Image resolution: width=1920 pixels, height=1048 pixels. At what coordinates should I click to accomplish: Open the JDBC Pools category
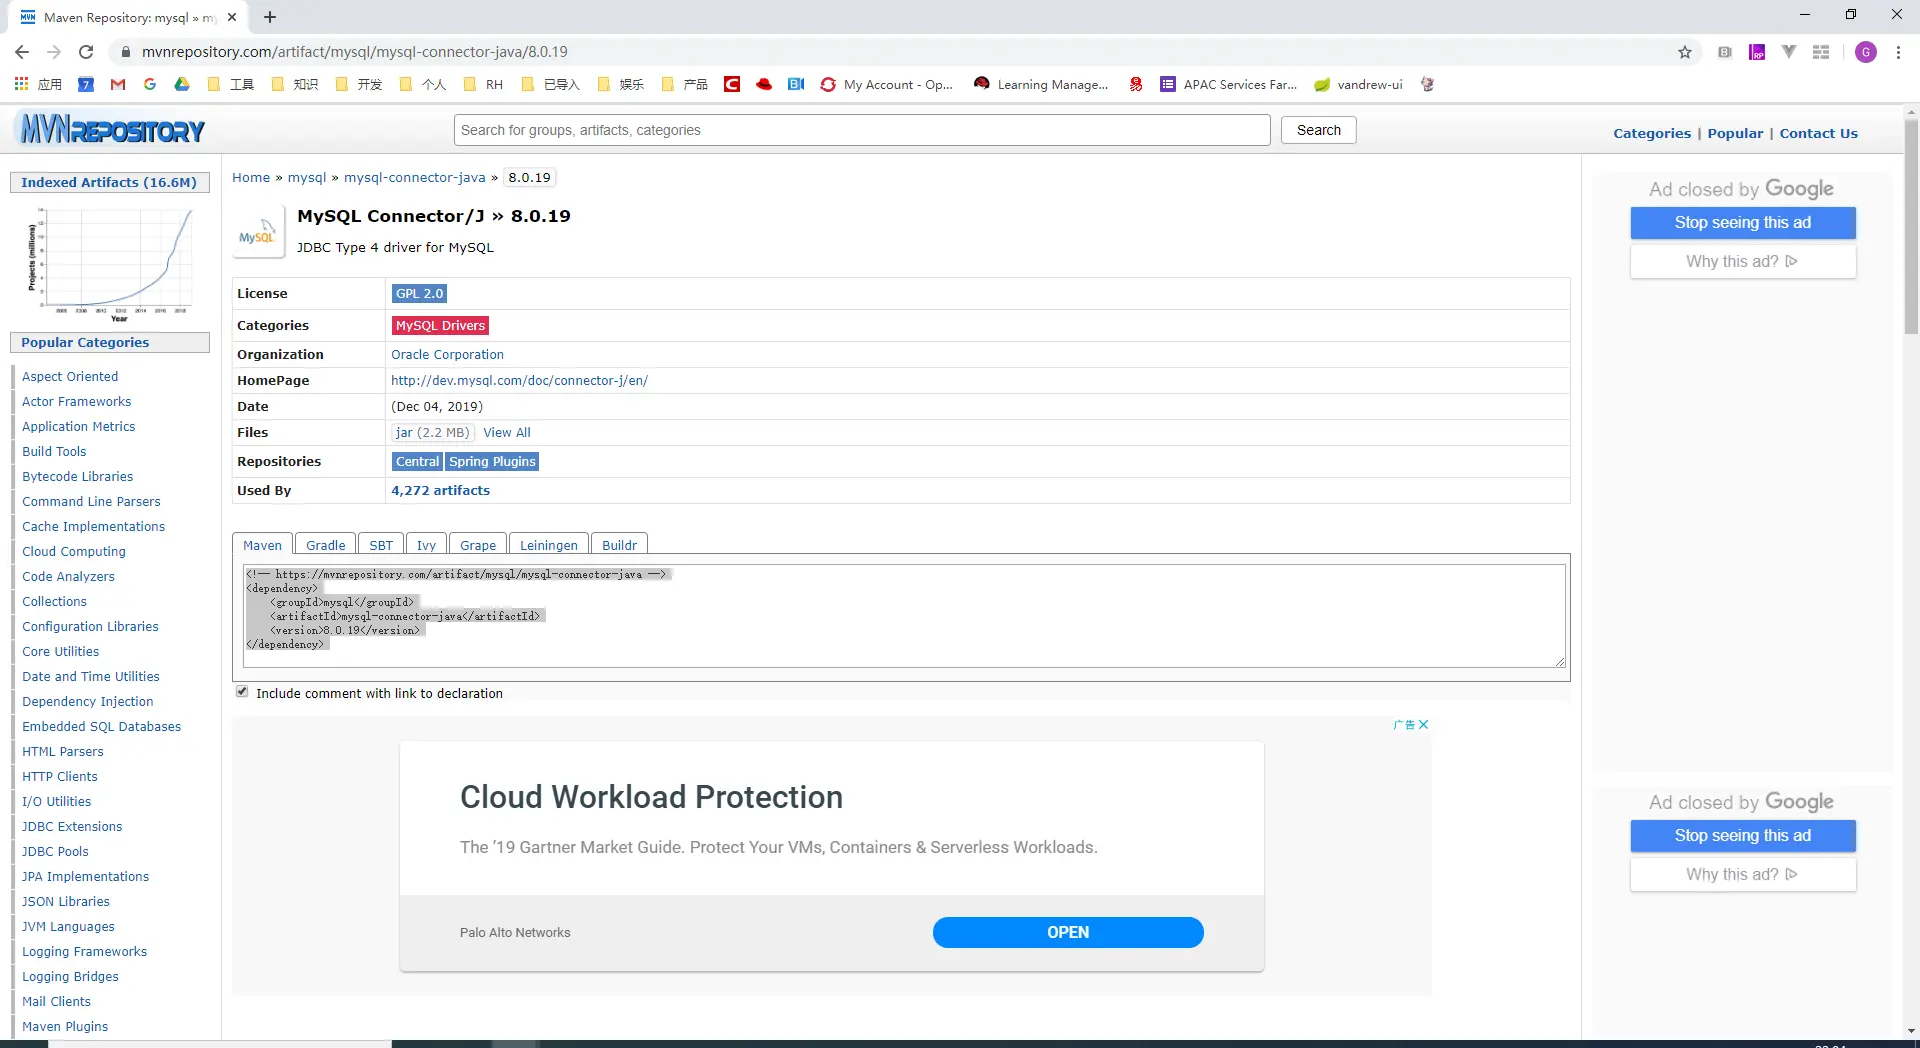point(55,852)
